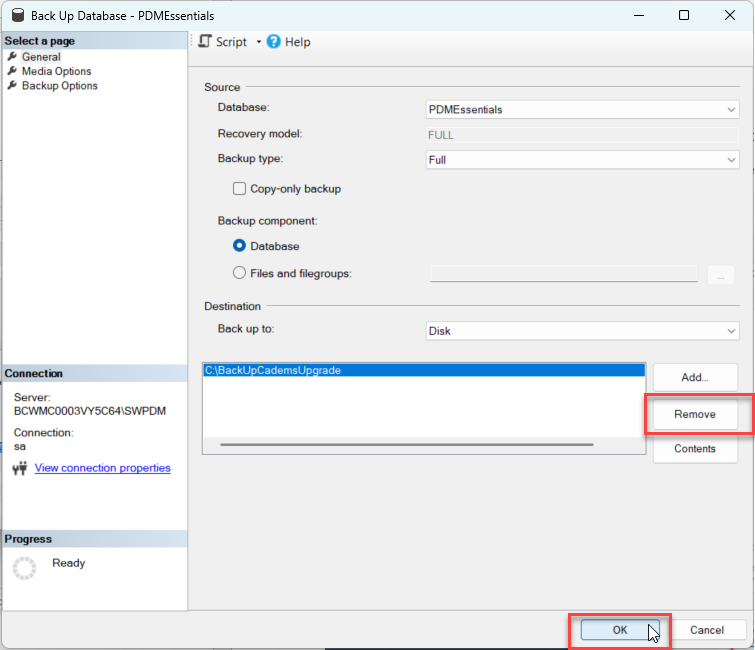Enable the Copy-only backup checkbox
This screenshot has height=650, width=755.
click(x=239, y=188)
